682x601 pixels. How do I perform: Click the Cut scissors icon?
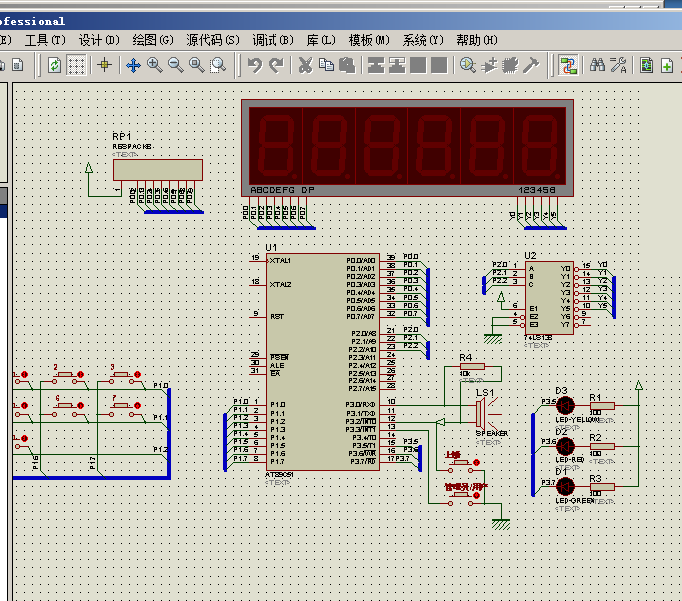[305, 65]
